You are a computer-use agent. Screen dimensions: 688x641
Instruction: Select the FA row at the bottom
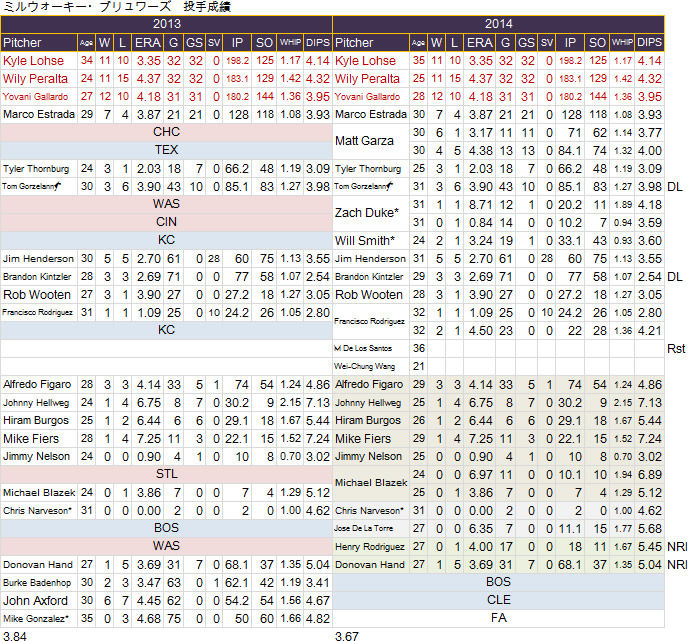tap(498, 618)
